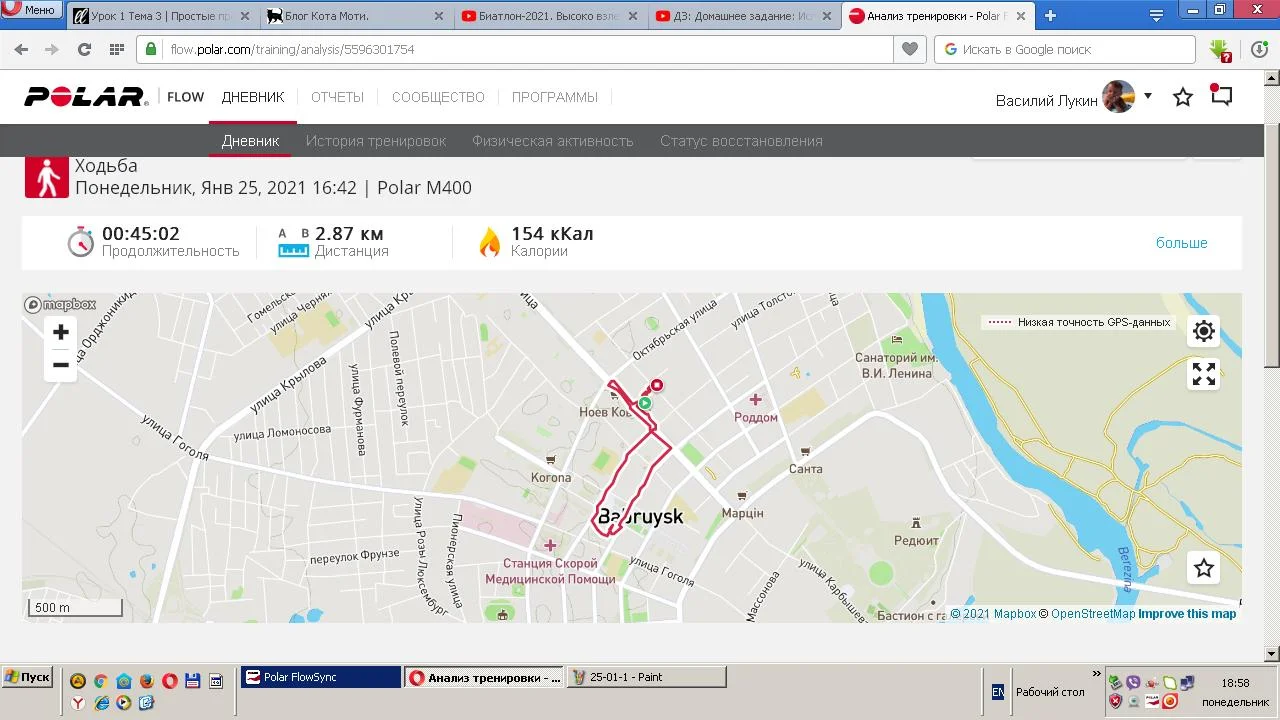Switch to Блог Кота Моти tab
The image size is (1280, 720).
coord(355,16)
